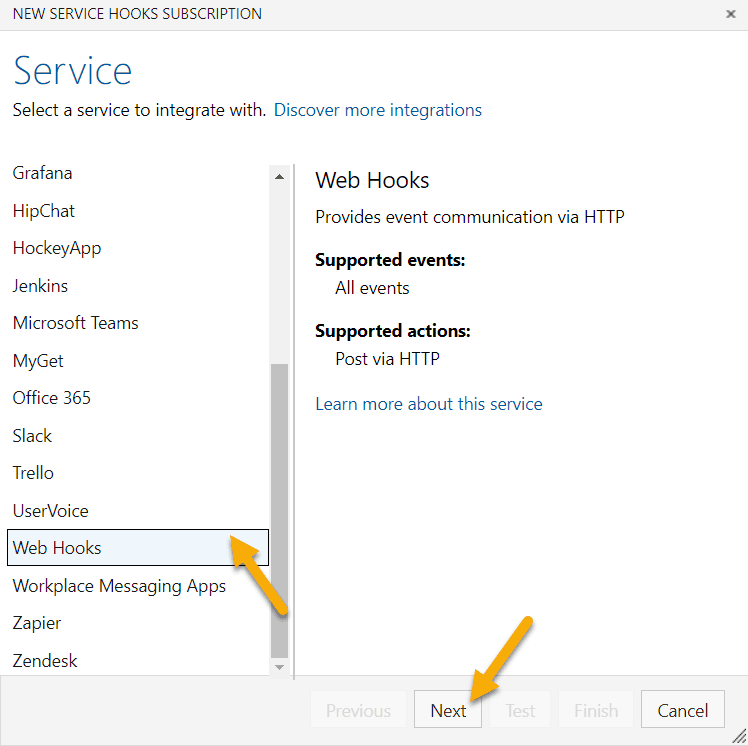
Task: Open Learn more about this service link
Action: (x=429, y=404)
